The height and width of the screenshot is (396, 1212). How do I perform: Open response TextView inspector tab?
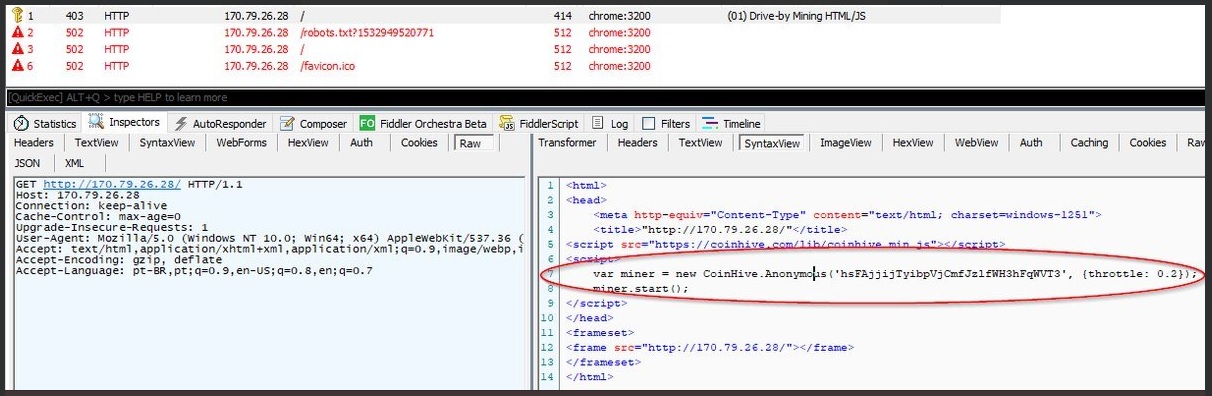tap(701, 143)
